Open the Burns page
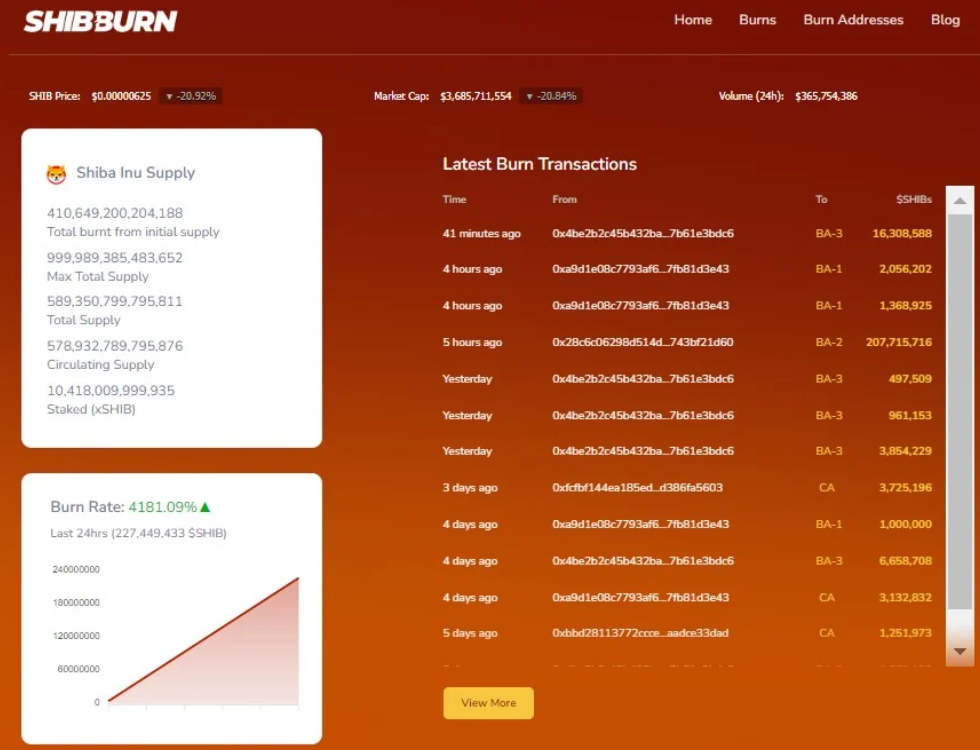This screenshot has width=980, height=750. pos(757,20)
